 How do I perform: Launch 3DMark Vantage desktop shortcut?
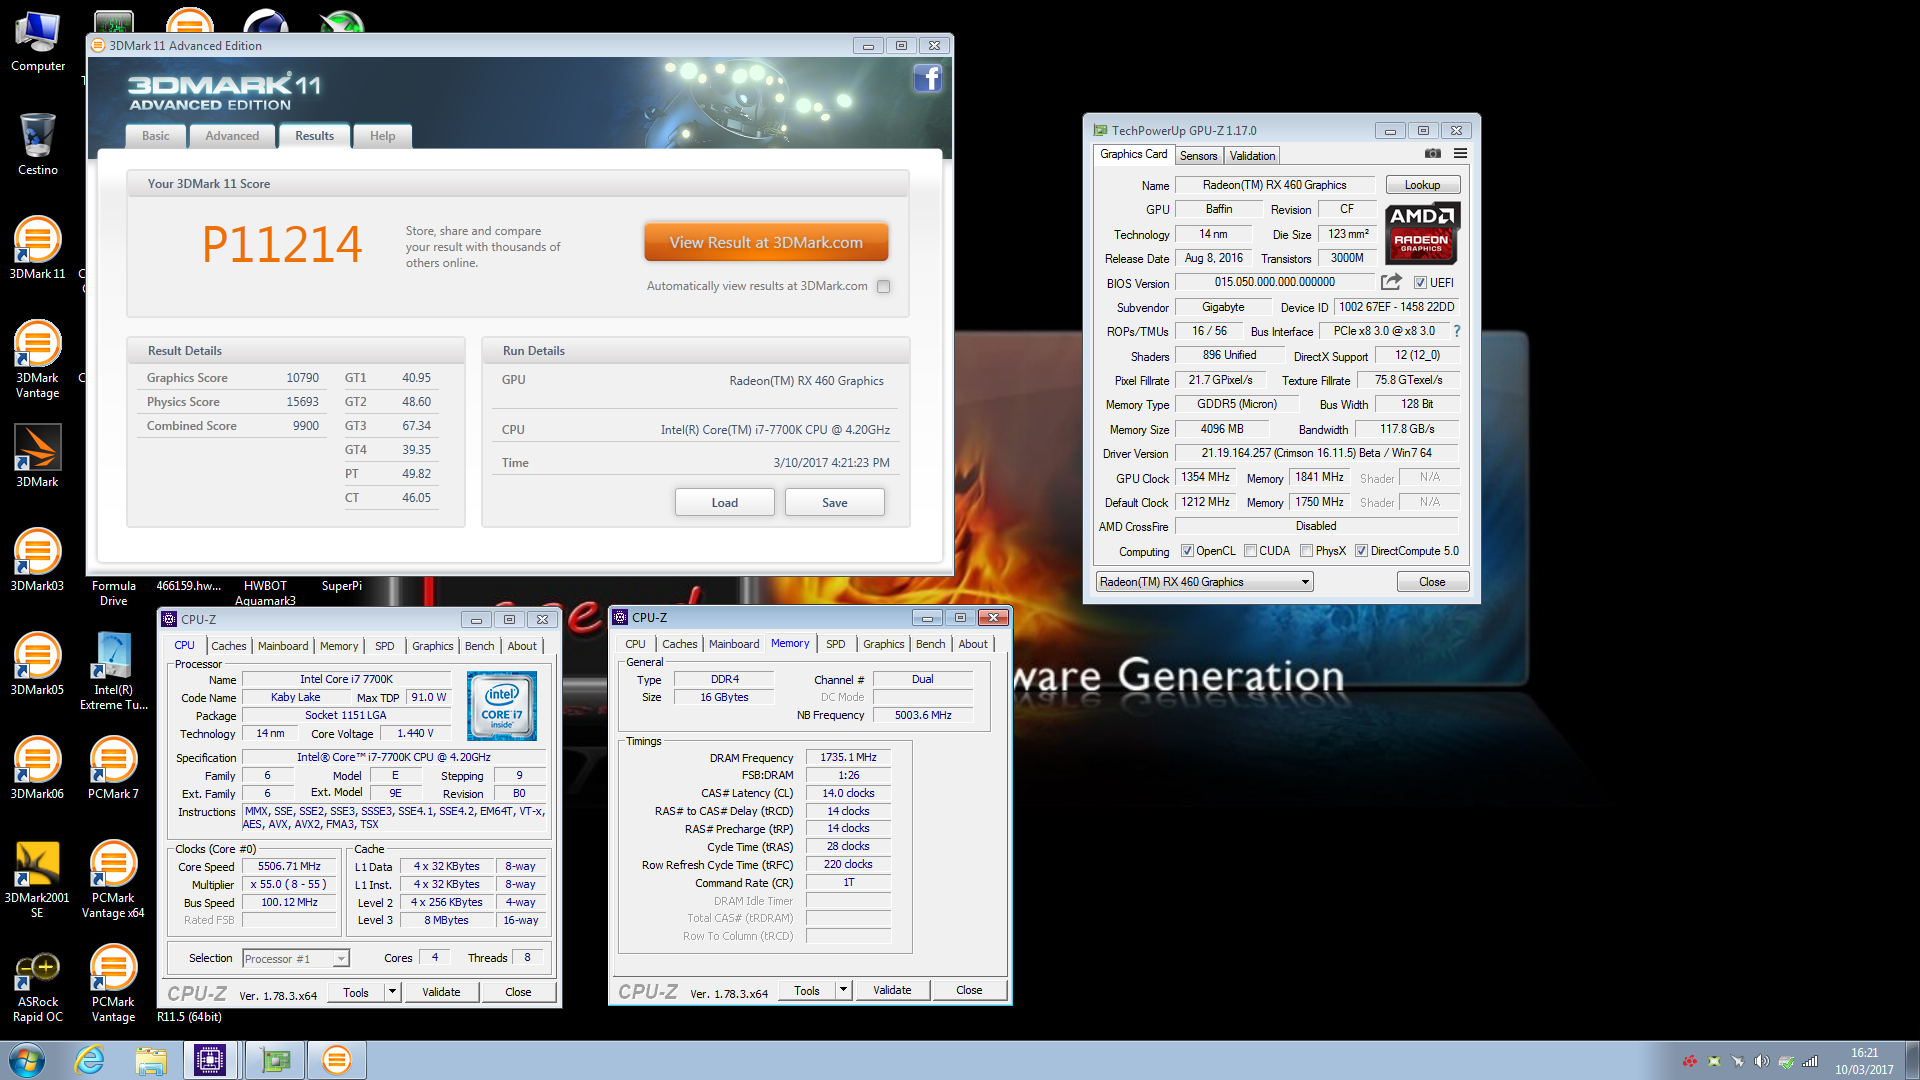[38, 359]
